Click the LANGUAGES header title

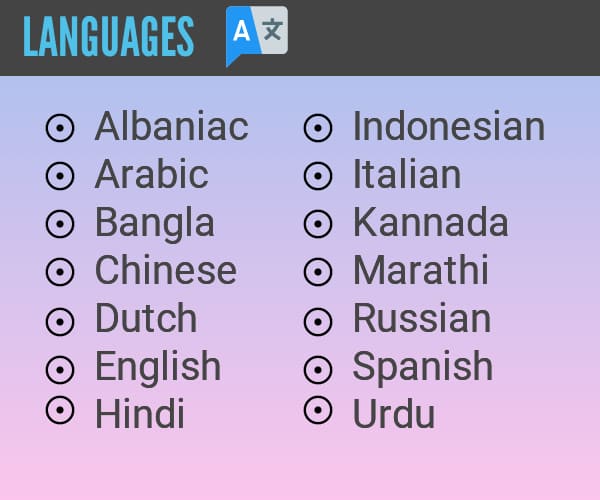click(109, 37)
